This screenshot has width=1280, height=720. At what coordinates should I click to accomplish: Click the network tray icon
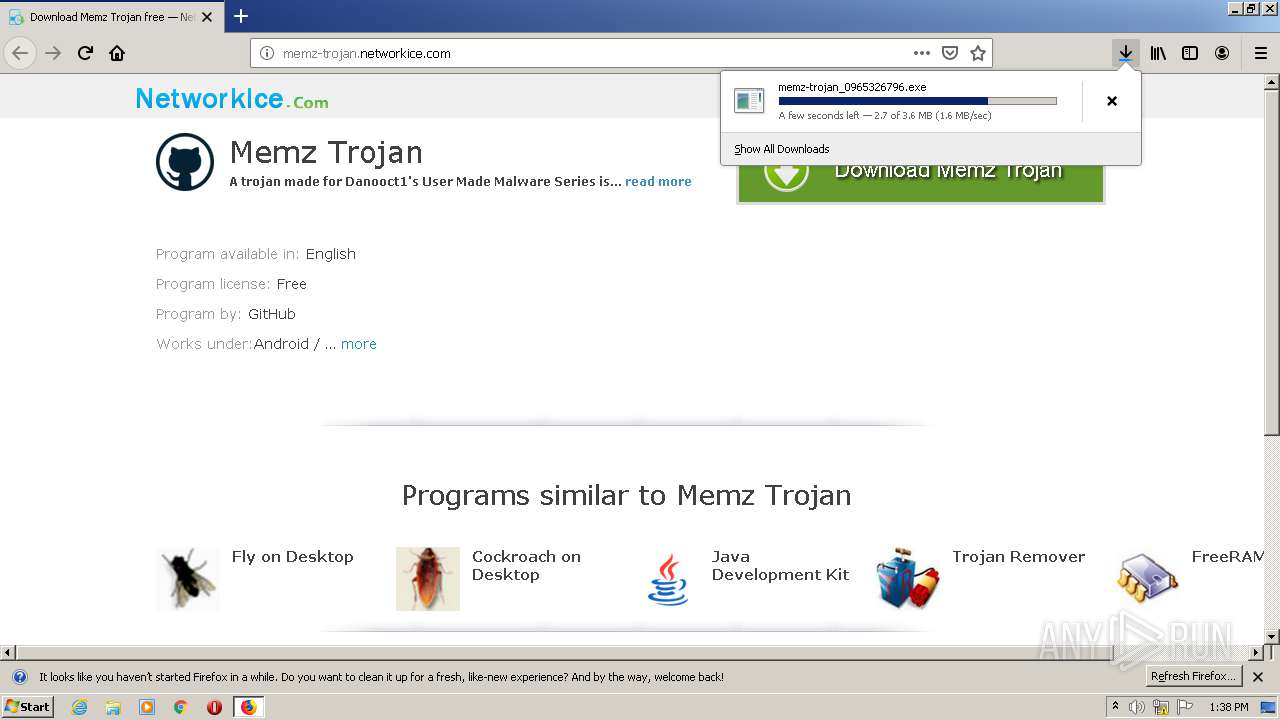pyautogui.click(x=1161, y=707)
